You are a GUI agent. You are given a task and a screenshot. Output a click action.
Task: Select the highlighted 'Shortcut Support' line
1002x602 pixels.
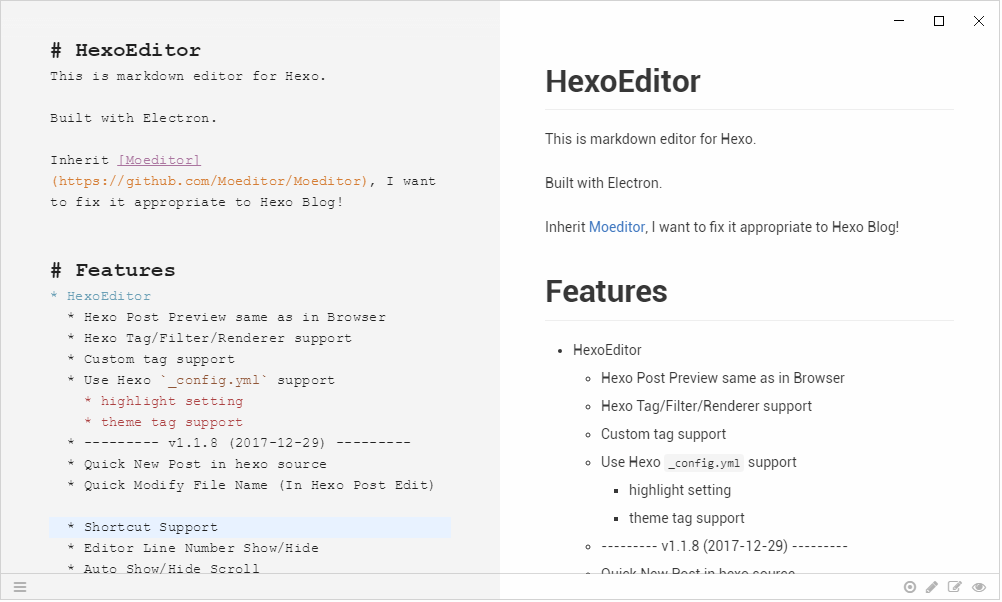pos(249,527)
